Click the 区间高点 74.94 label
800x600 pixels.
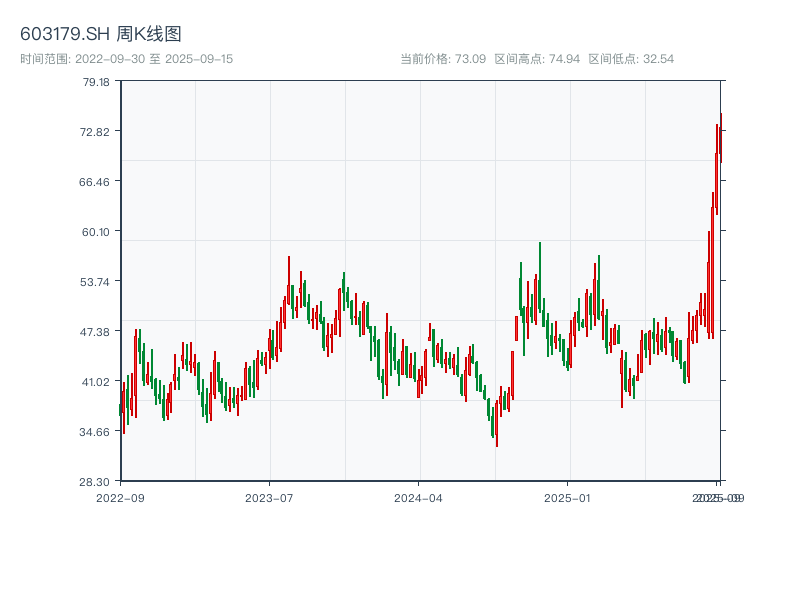[x=537, y=59]
